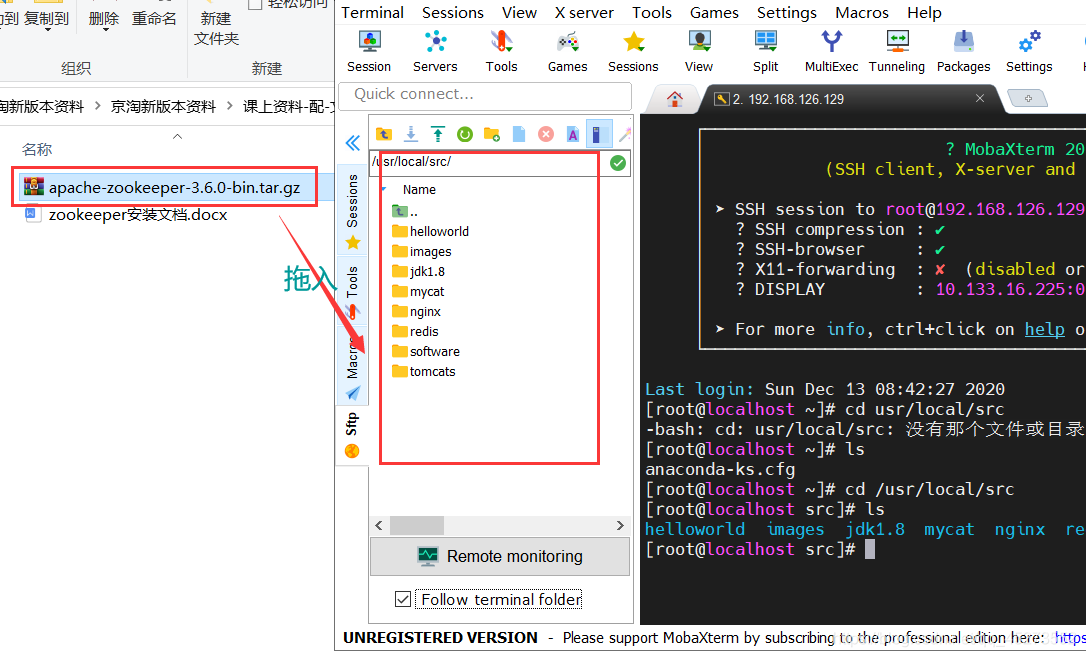This screenshot has height=657, width=1086.
Task: Click the Split toolbar icon
Action: [x=765, y=51]
